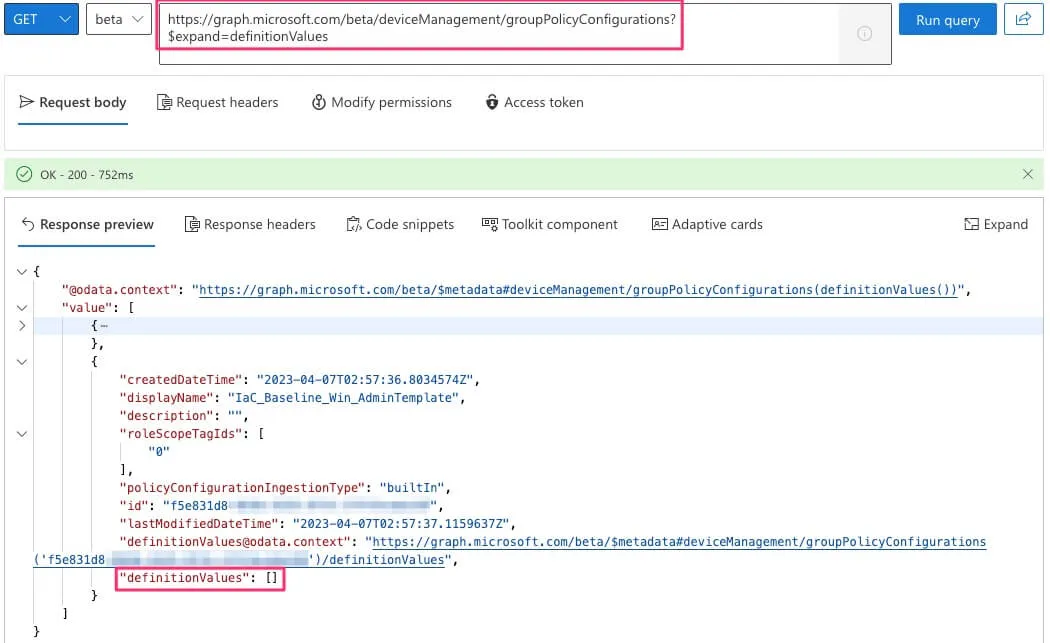Screen dimensions: 1050x643
Task: Run the query
Action: [948, 19]
